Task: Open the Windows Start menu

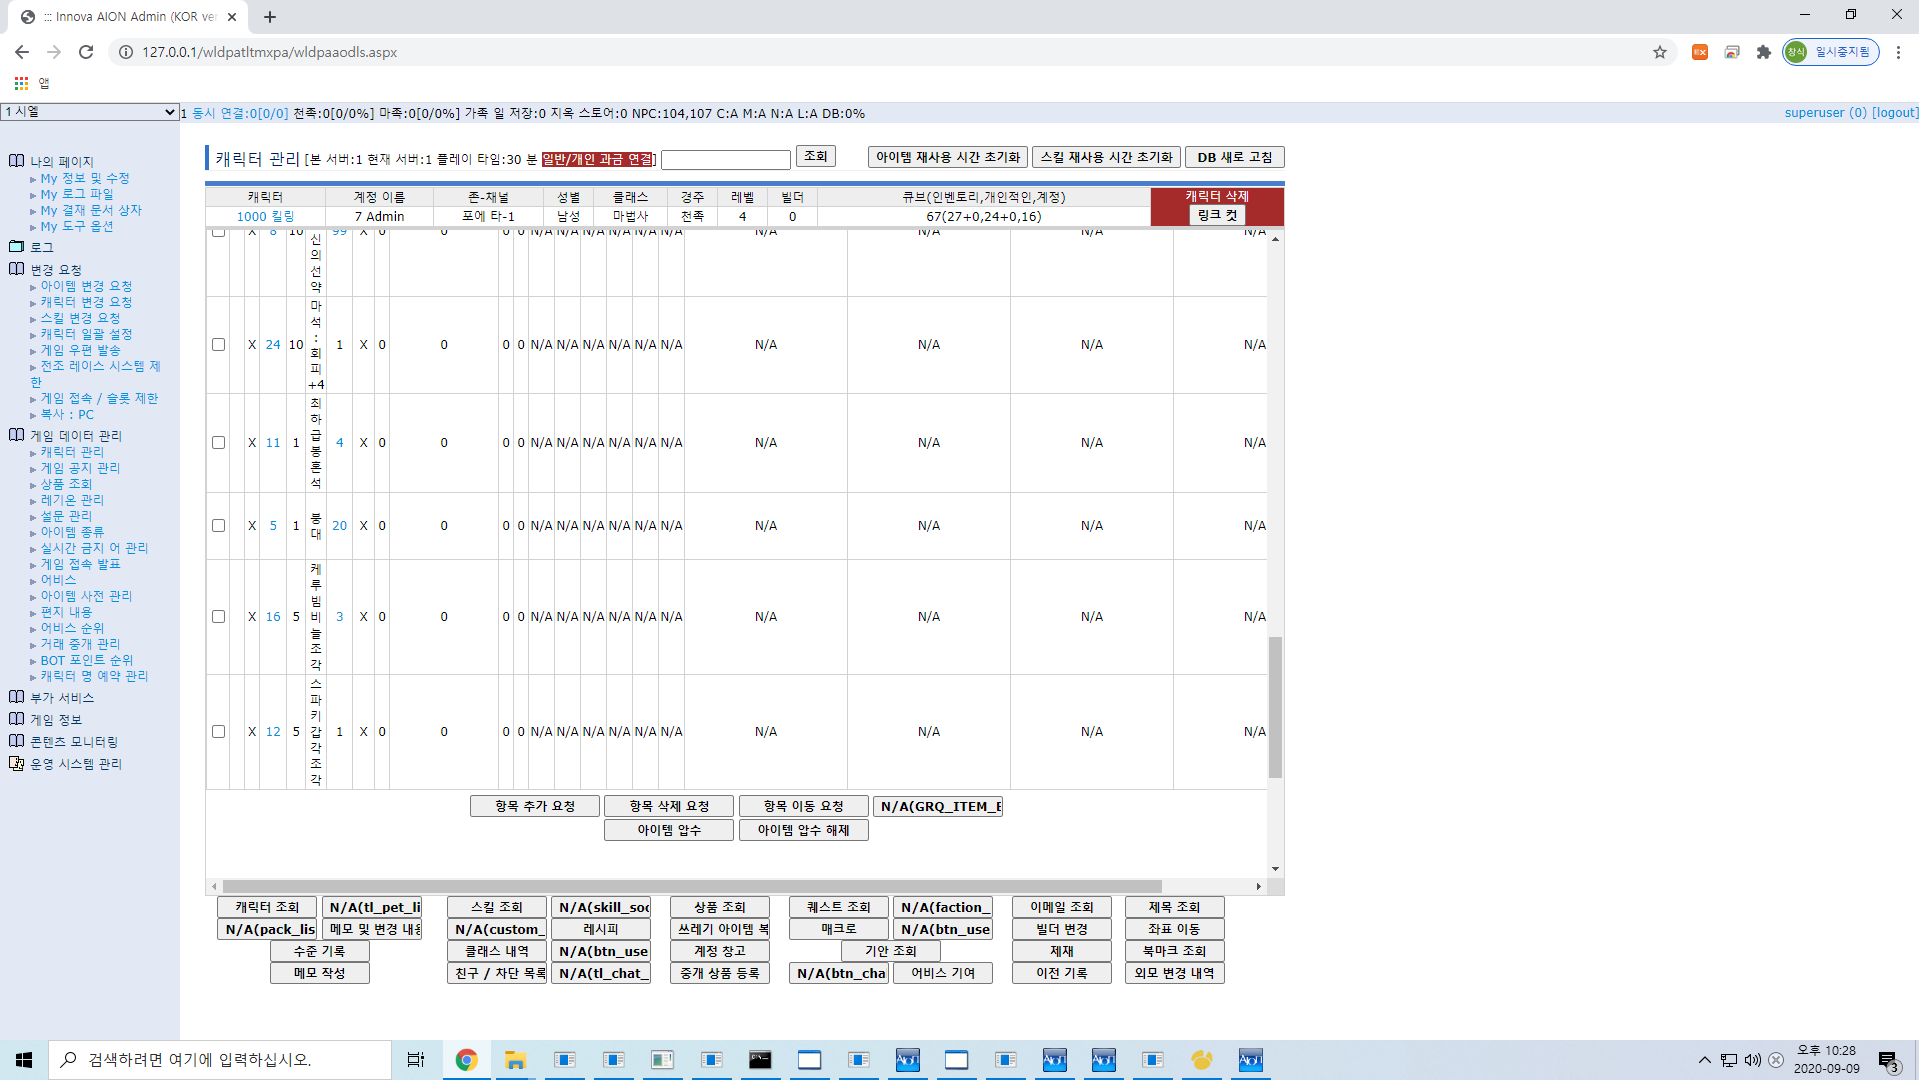Action: click(24, 1060)
